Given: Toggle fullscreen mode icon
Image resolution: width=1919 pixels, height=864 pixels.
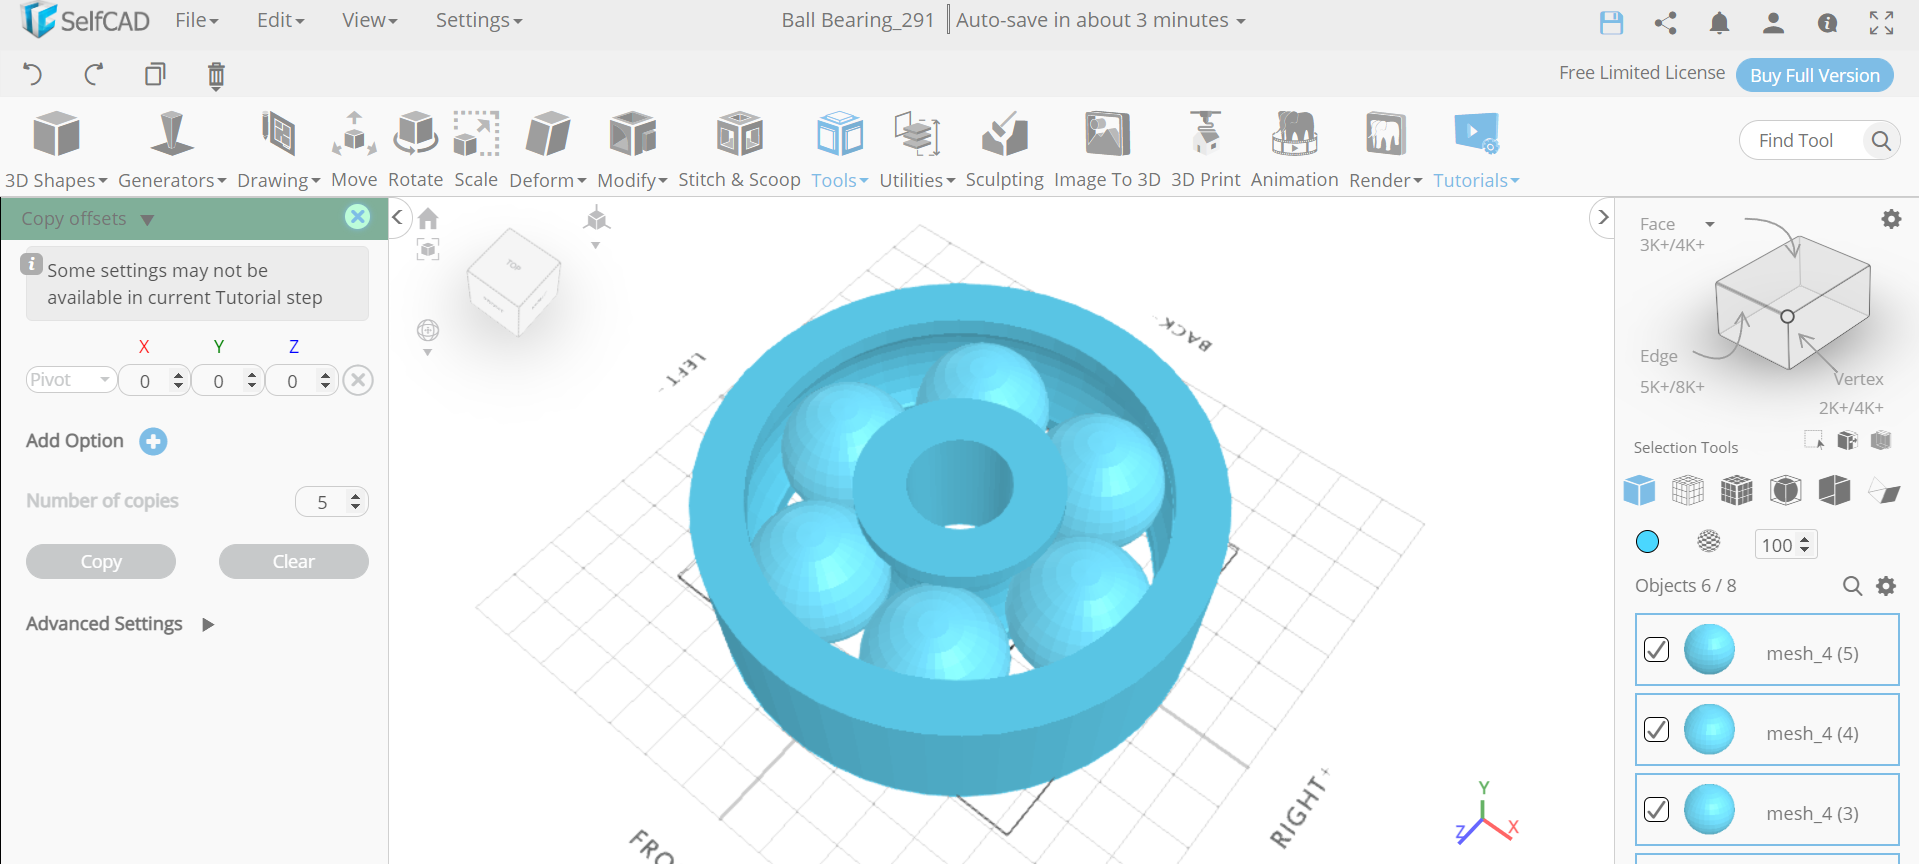Looking at the screenshot, I should click(x=1881, y=22).
